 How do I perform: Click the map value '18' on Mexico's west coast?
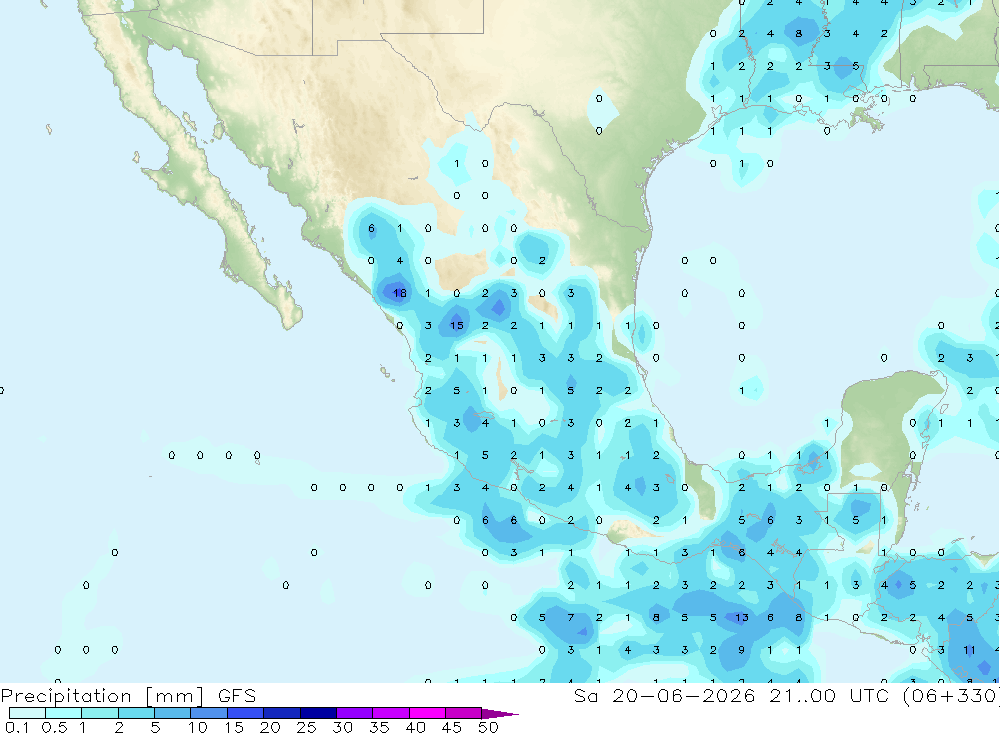point(400,293)
